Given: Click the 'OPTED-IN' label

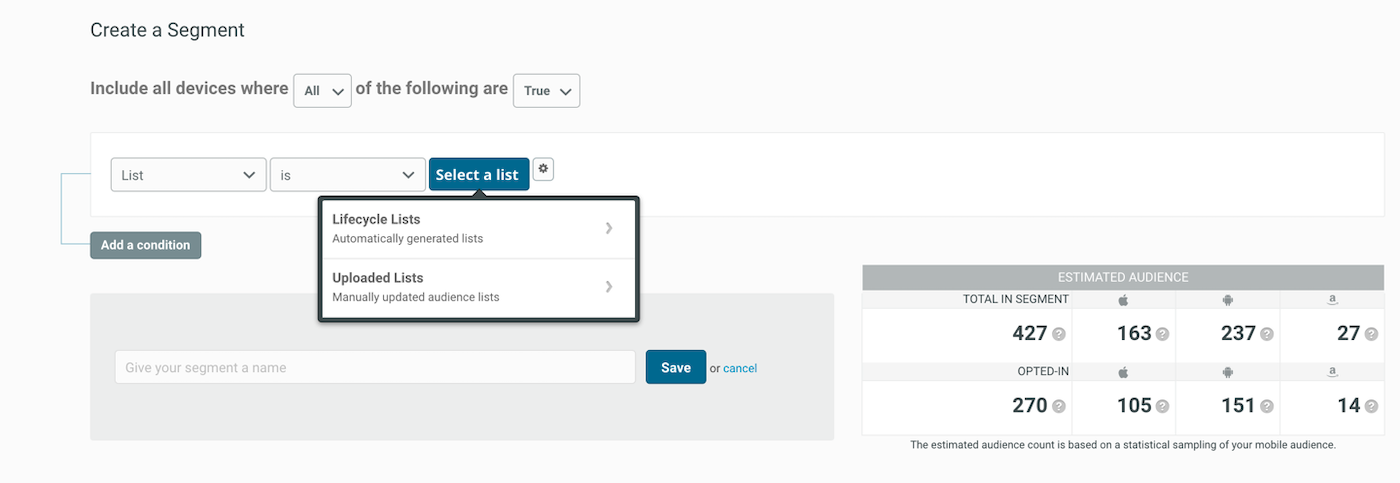Looking at the screenshot, I should coord(1042,371).
